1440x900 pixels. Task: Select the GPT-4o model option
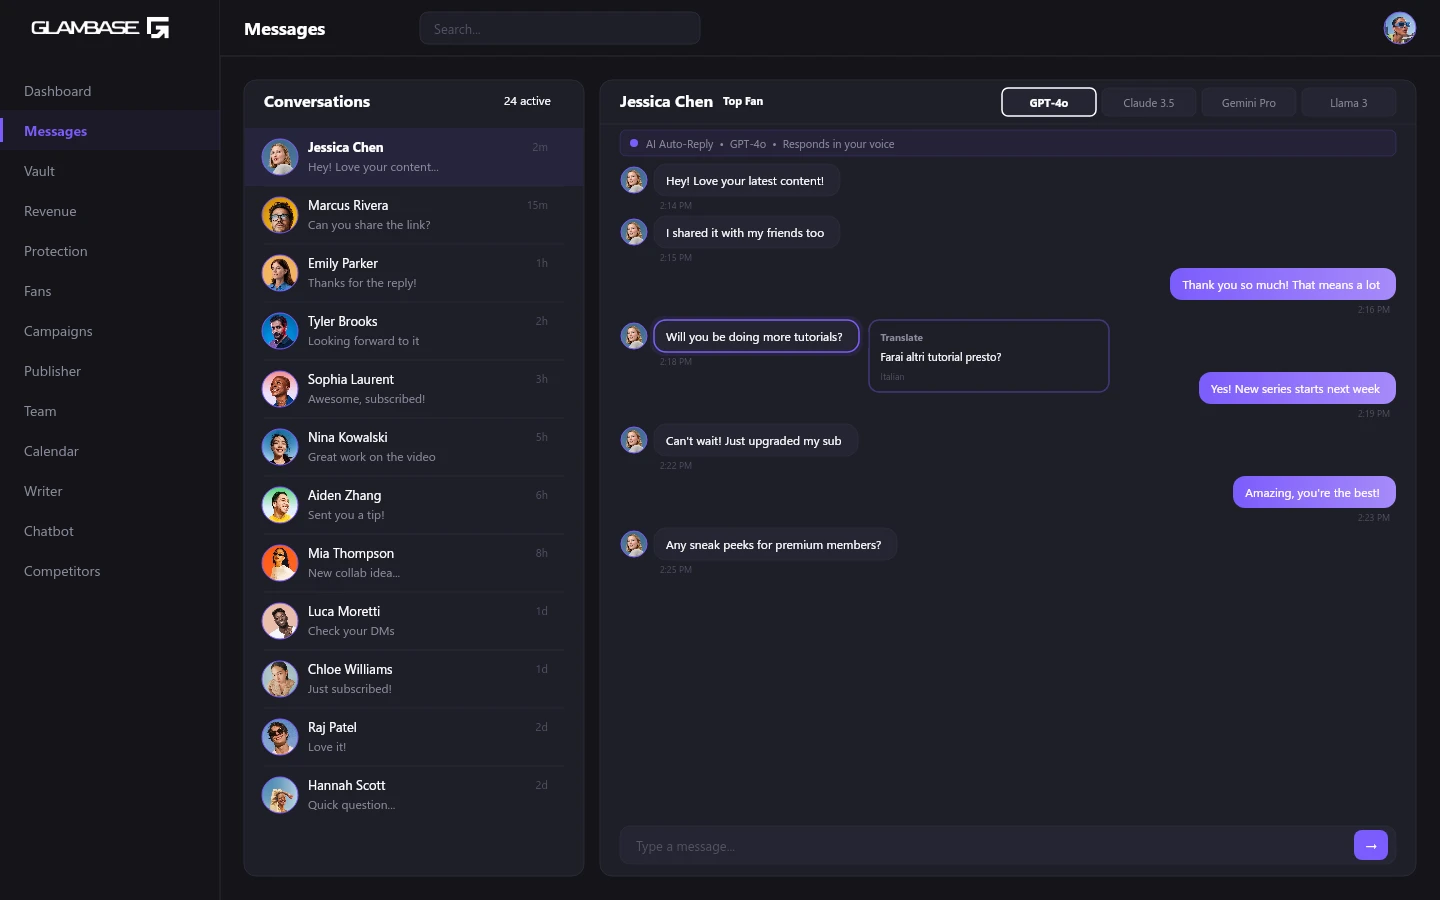(1048, 102)
